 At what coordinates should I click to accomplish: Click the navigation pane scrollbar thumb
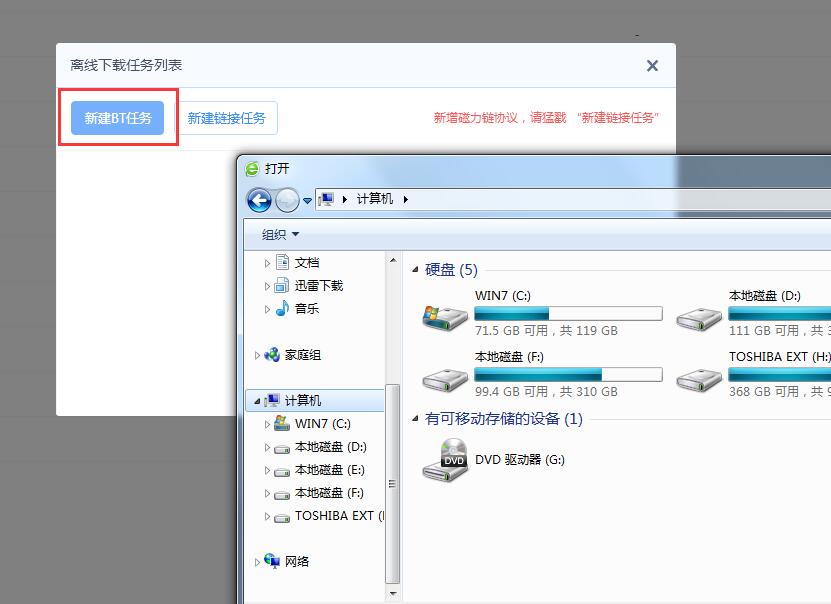tap(393, 484)
